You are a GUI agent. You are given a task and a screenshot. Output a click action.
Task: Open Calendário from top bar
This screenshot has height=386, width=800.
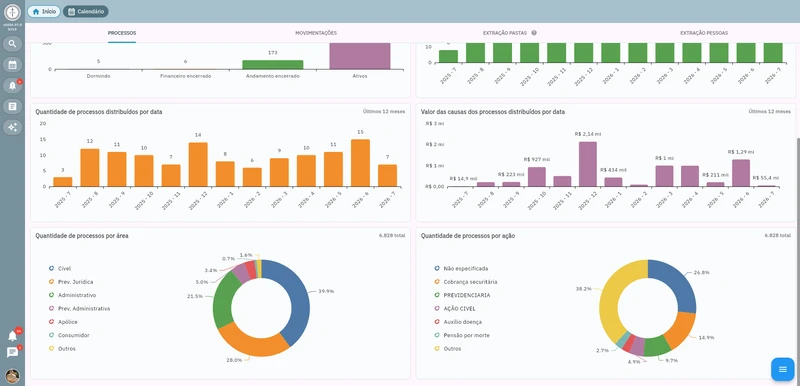(x=86, y=11)
